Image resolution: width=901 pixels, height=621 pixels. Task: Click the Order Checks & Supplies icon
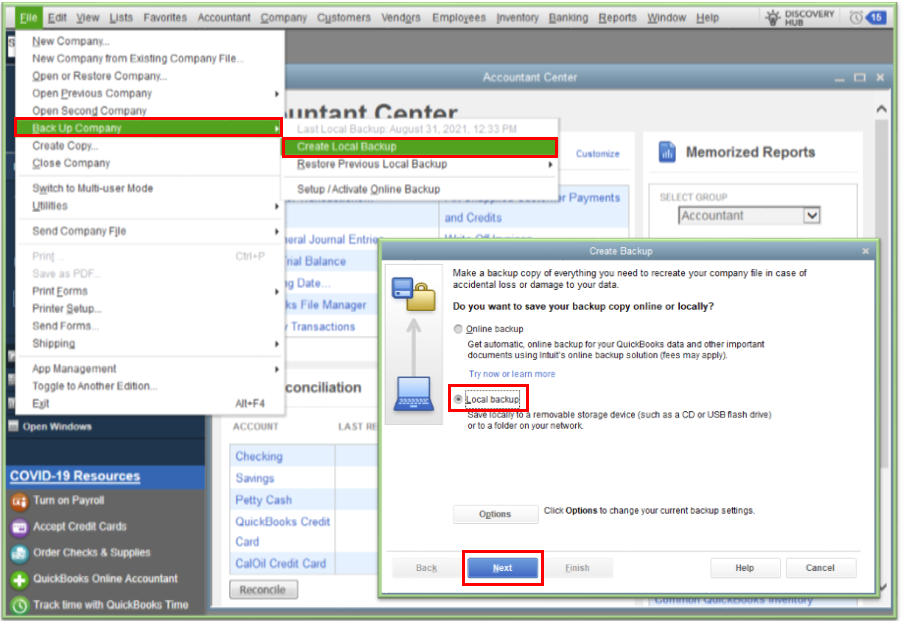[x=20, y=553]
